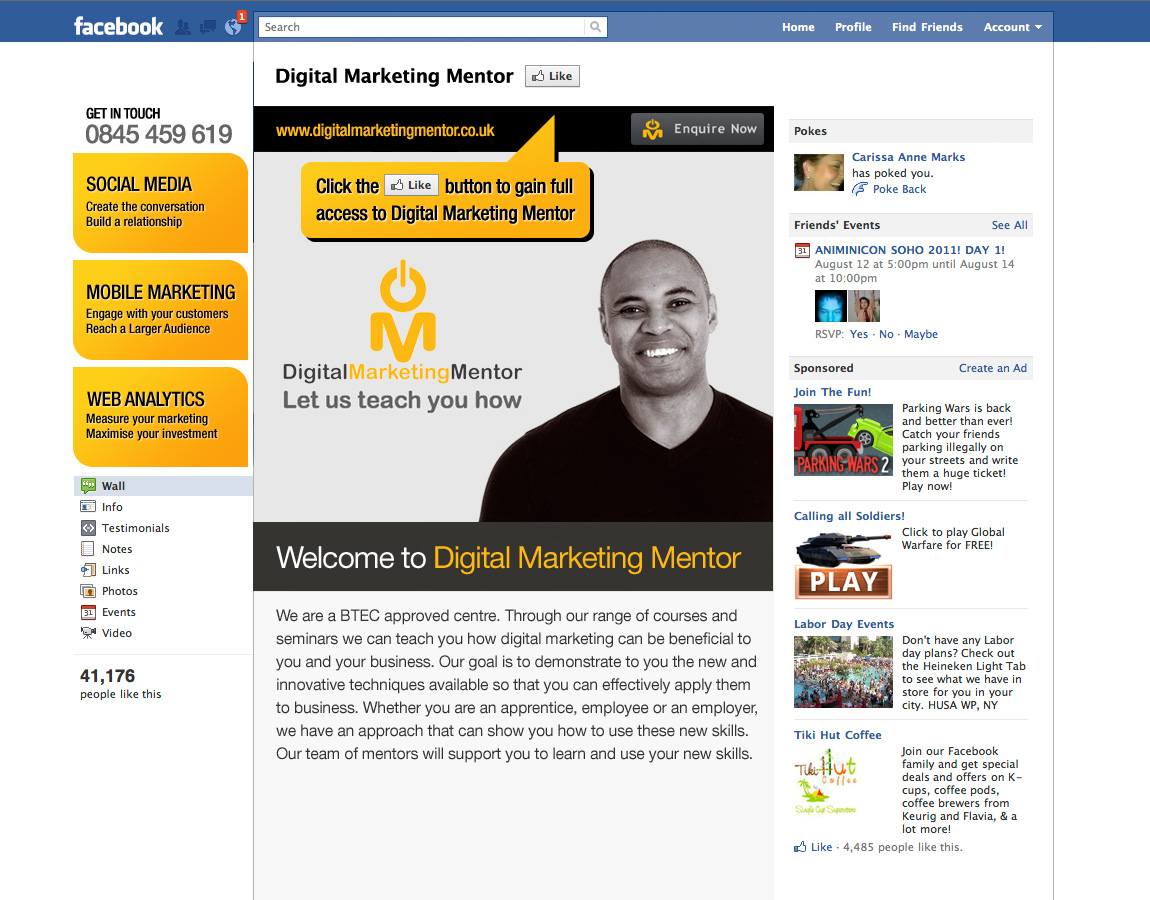
Task: Click the Facebook logo
Action: click(118, 26)
